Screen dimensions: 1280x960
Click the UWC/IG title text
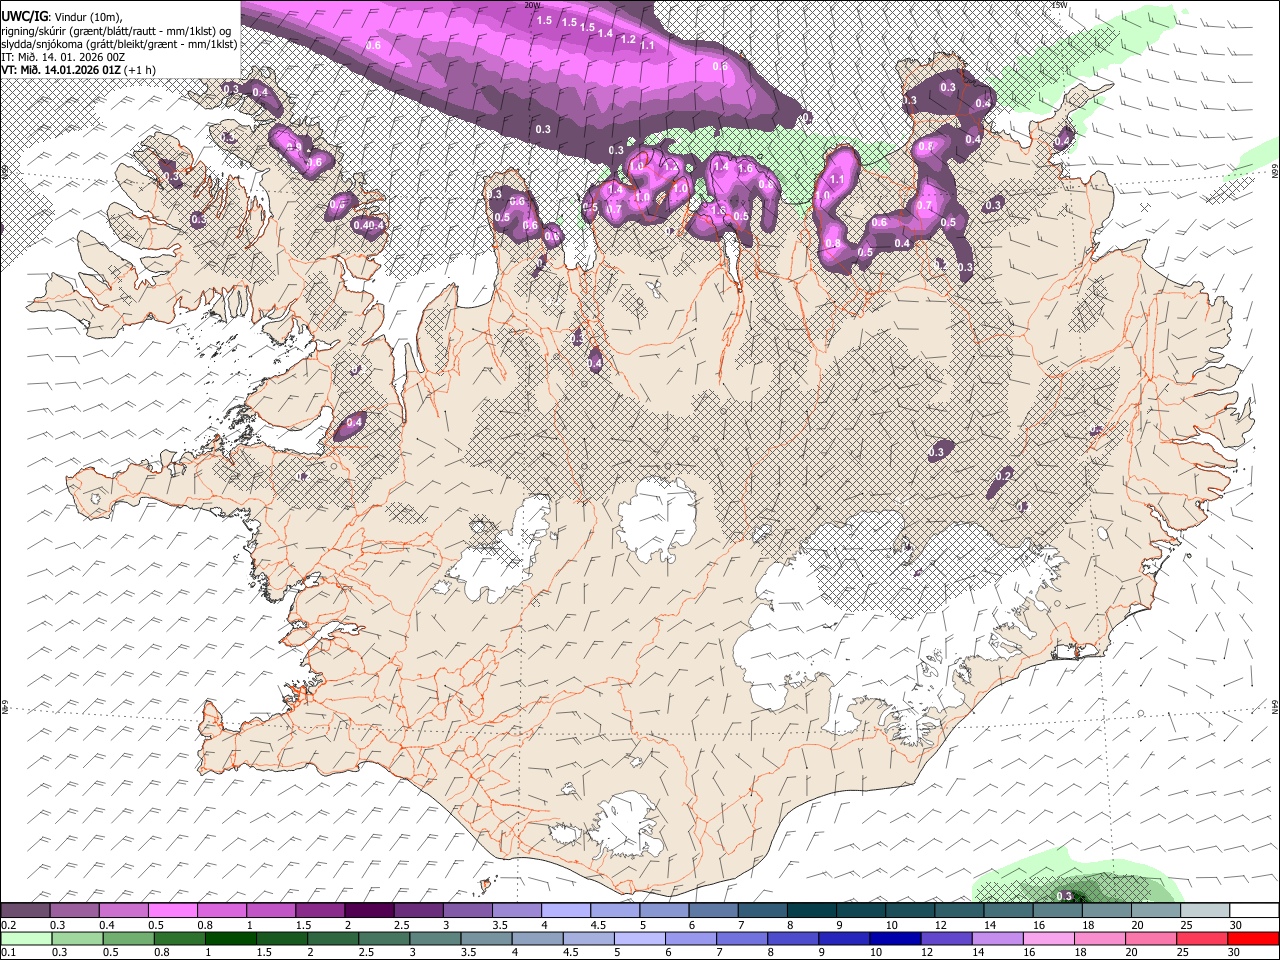[23, 16]
